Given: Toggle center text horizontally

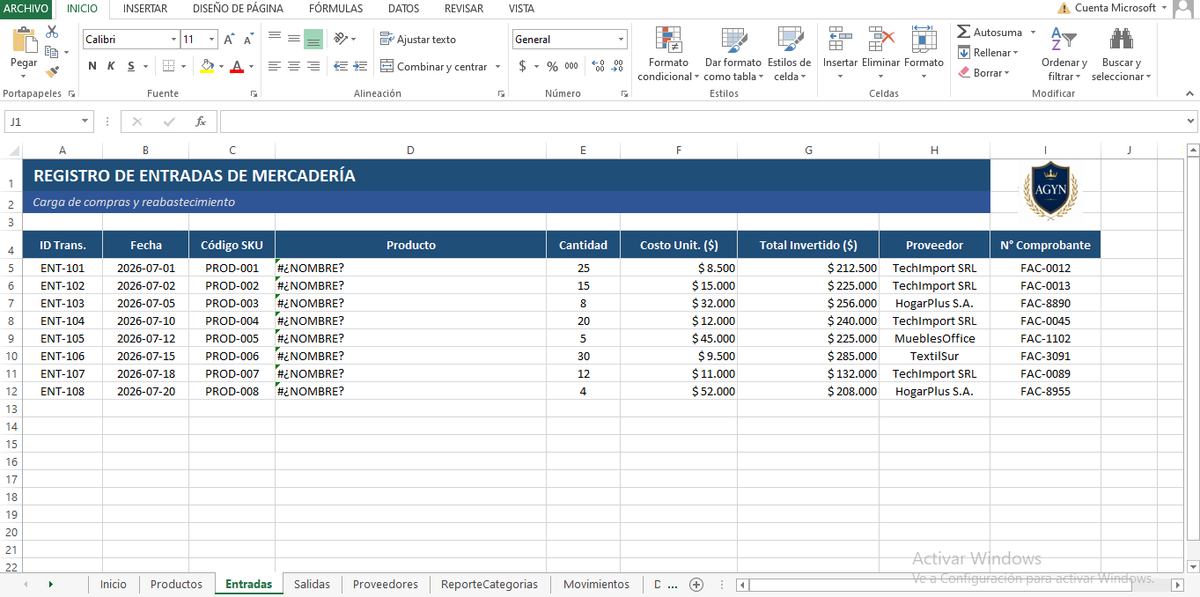Looking at the screenshot, I should click(294, 67).
